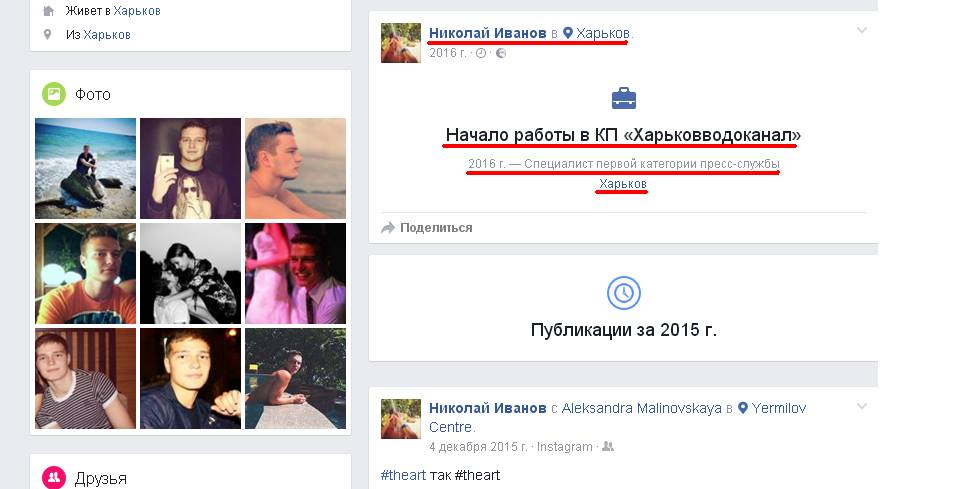Open the Aleksandra Malinovskaya profile link
This screenshot has height=489, width=960.
642,408
